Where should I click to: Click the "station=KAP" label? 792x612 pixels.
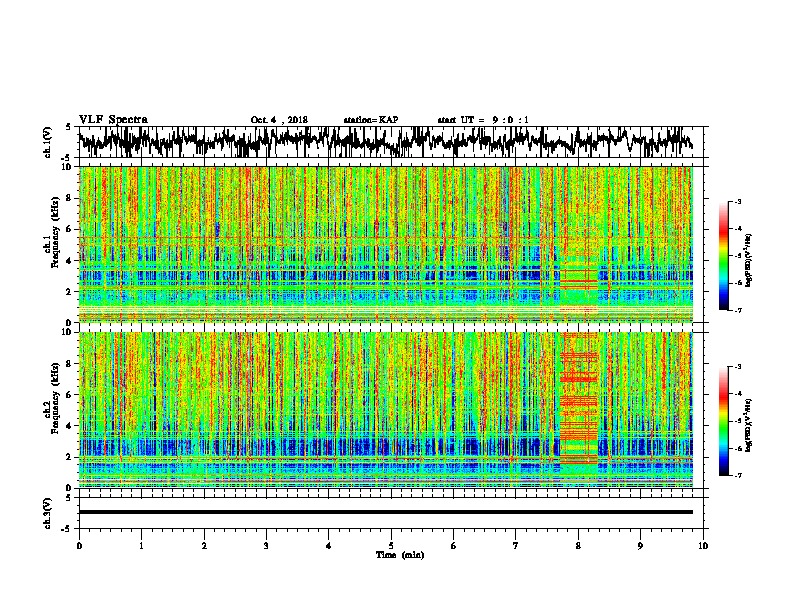click(x=371, y=120)
